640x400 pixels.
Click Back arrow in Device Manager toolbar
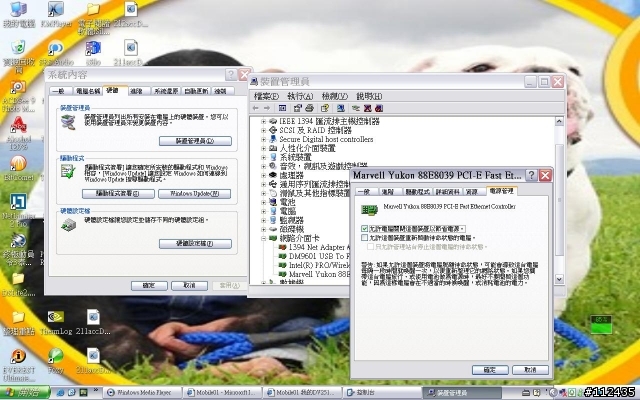(256, 108)
